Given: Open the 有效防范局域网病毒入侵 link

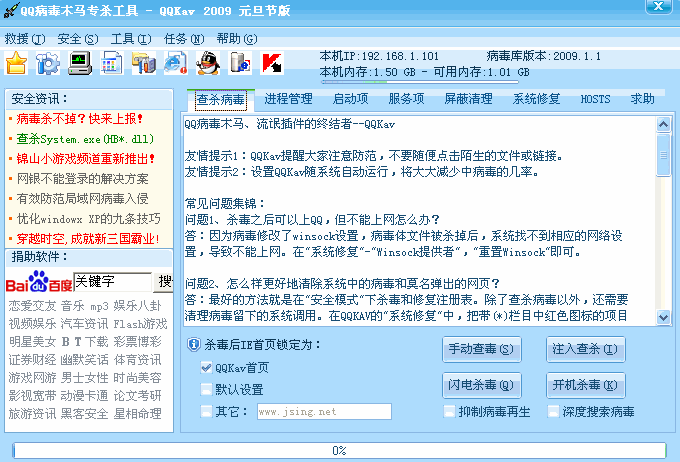Looking at the screenshot, I should point(82,199).
